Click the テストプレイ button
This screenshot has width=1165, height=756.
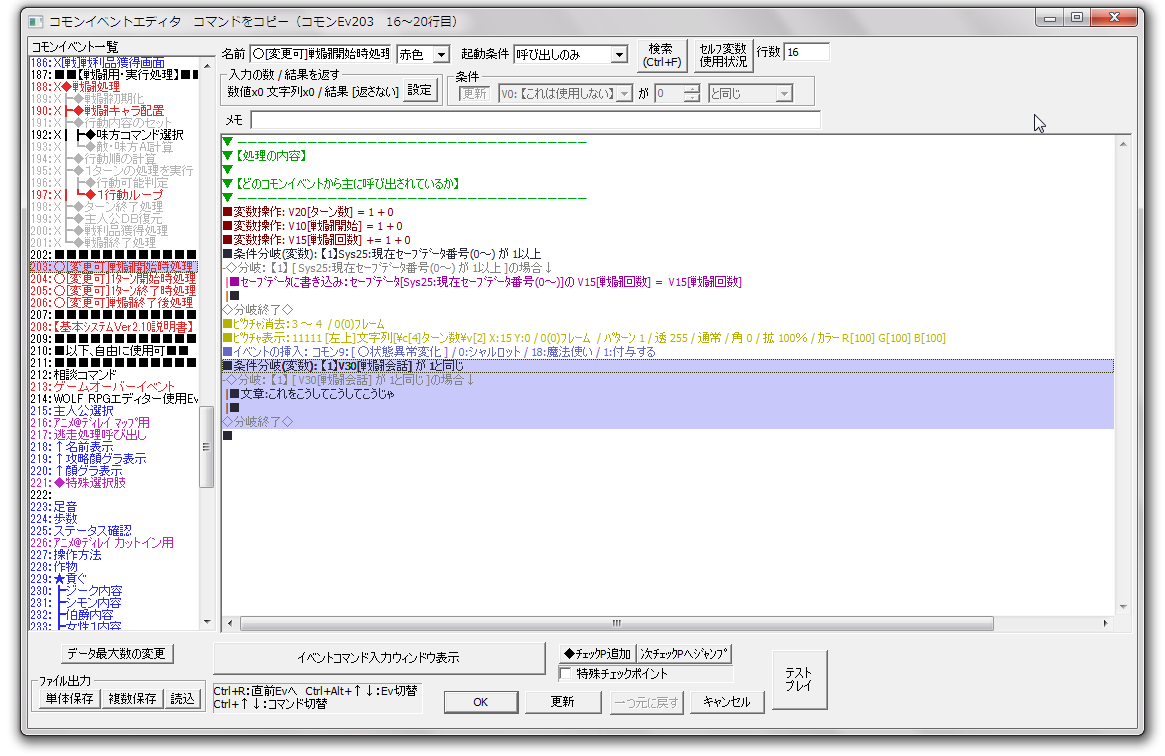click(x=799, y=680)
